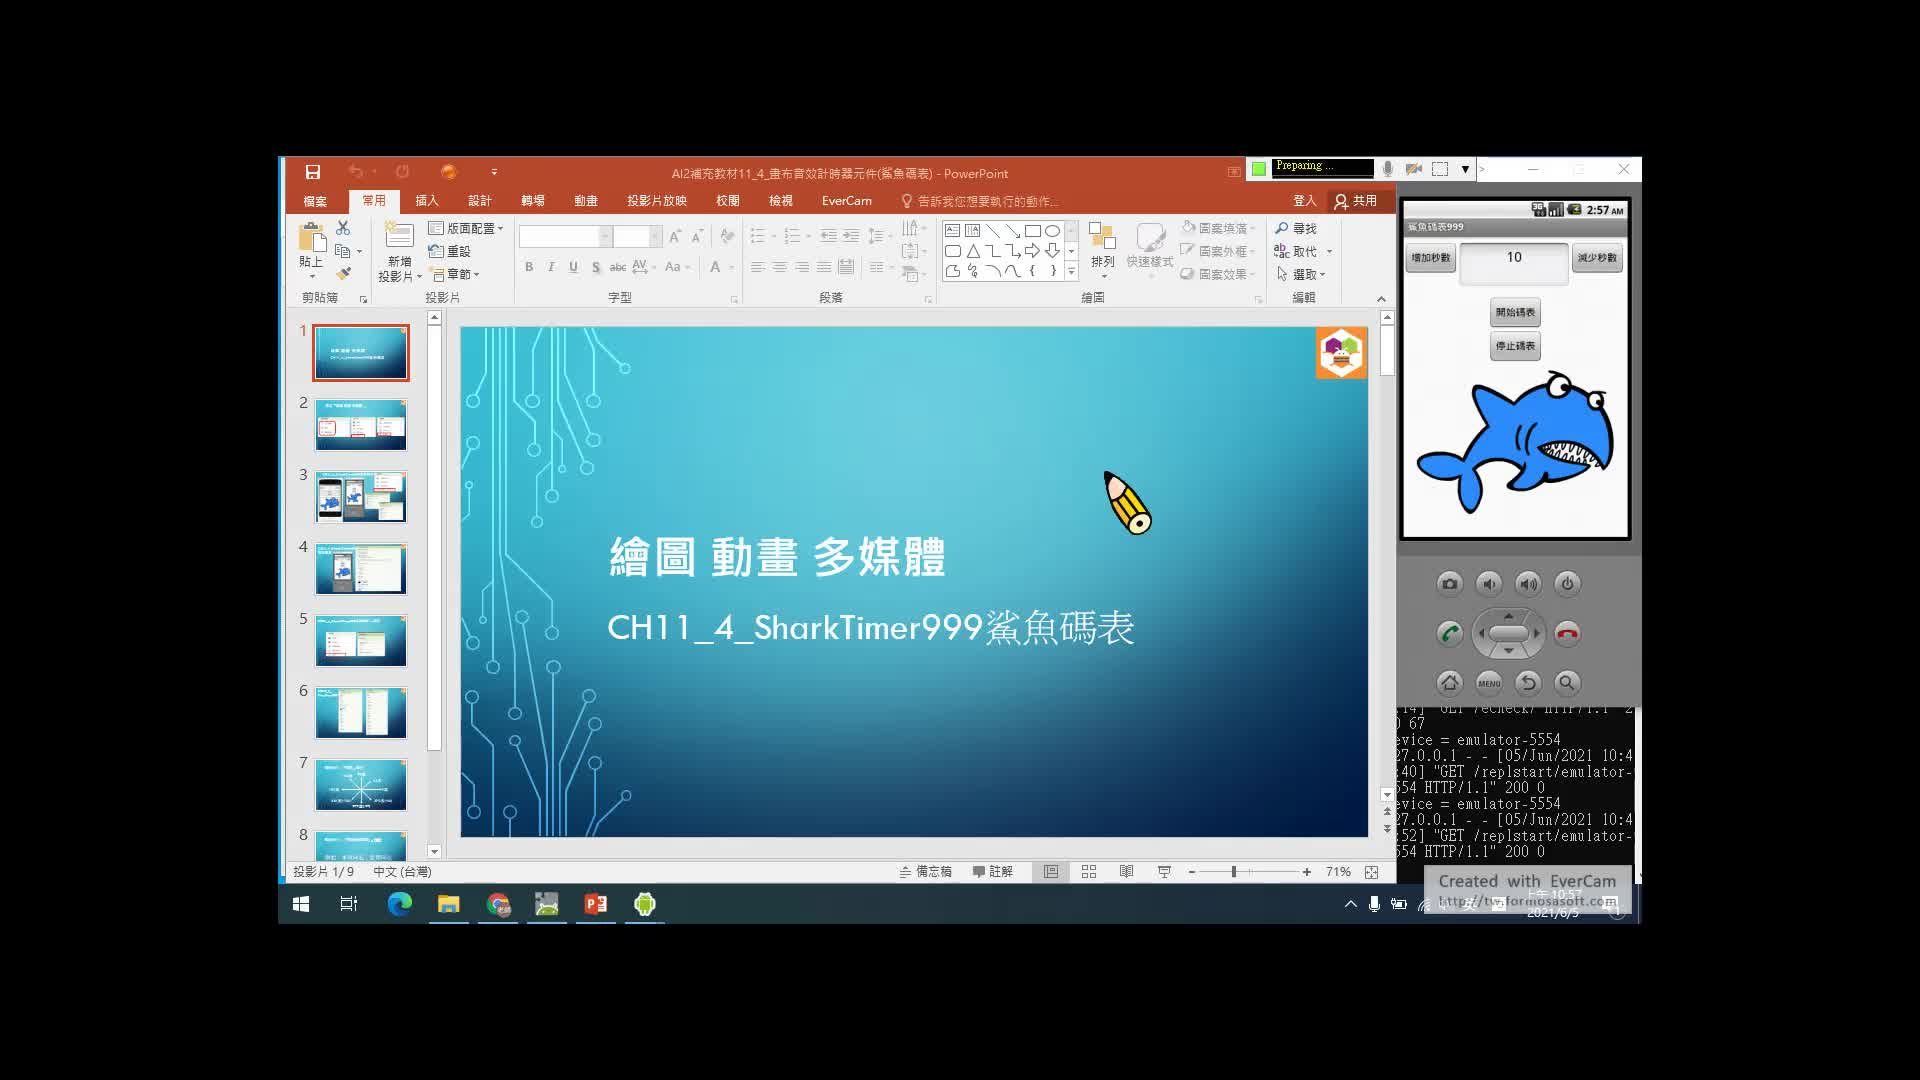Click the New Slide icon
Image resolution: width=1920 pixels, height=1080 pixels.
tap(399, 236)
